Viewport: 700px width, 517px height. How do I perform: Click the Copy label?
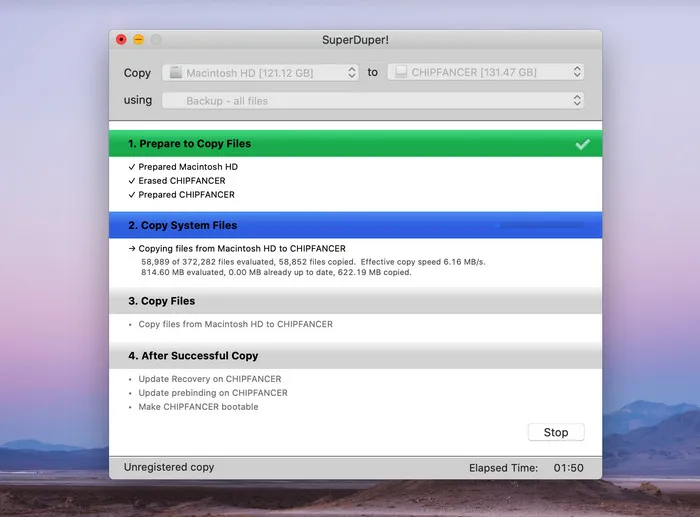click(x=137, y=73)
